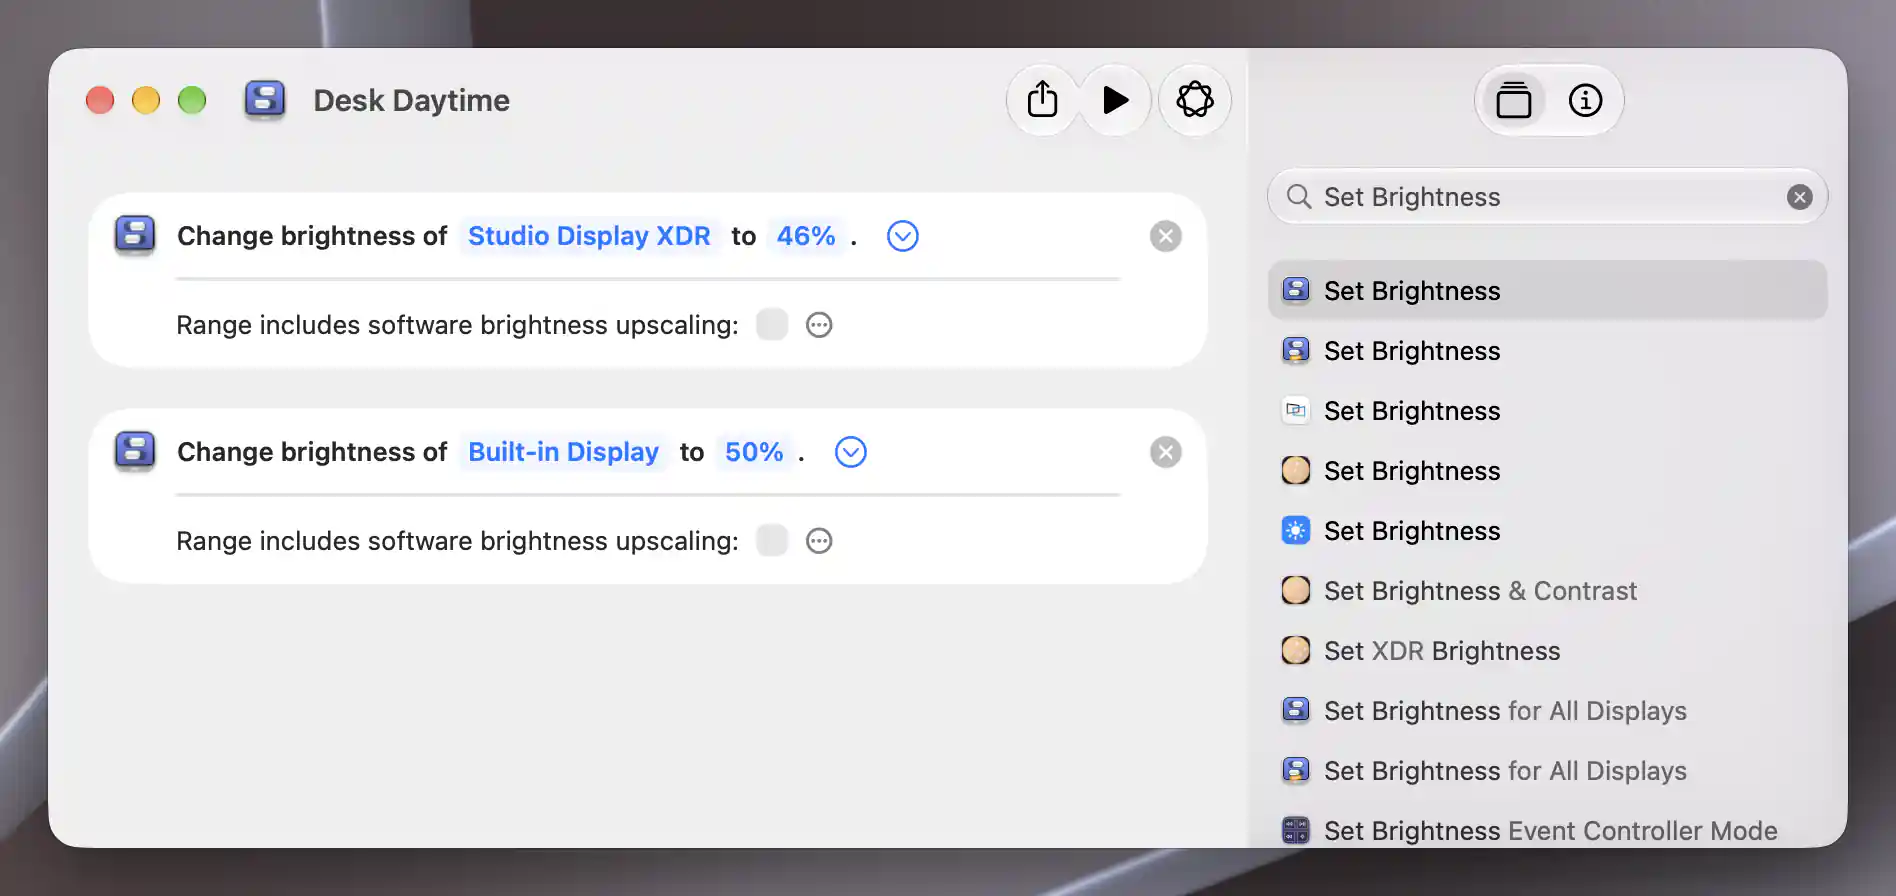Show the action library panel
Screen dimensions: 1896x896
point(1513,100)
